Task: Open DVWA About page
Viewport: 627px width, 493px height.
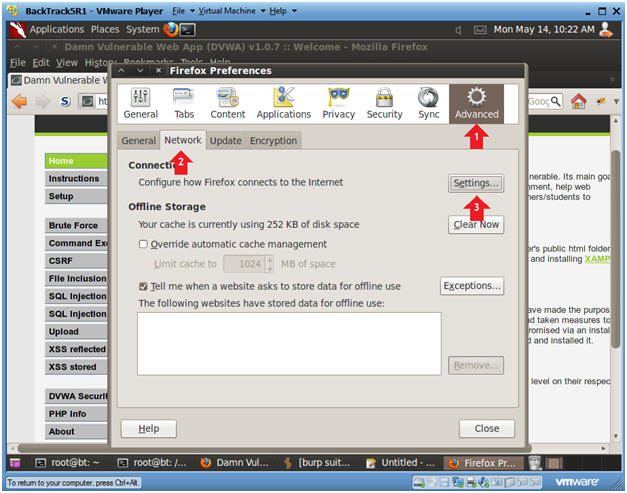Action: 76,431
